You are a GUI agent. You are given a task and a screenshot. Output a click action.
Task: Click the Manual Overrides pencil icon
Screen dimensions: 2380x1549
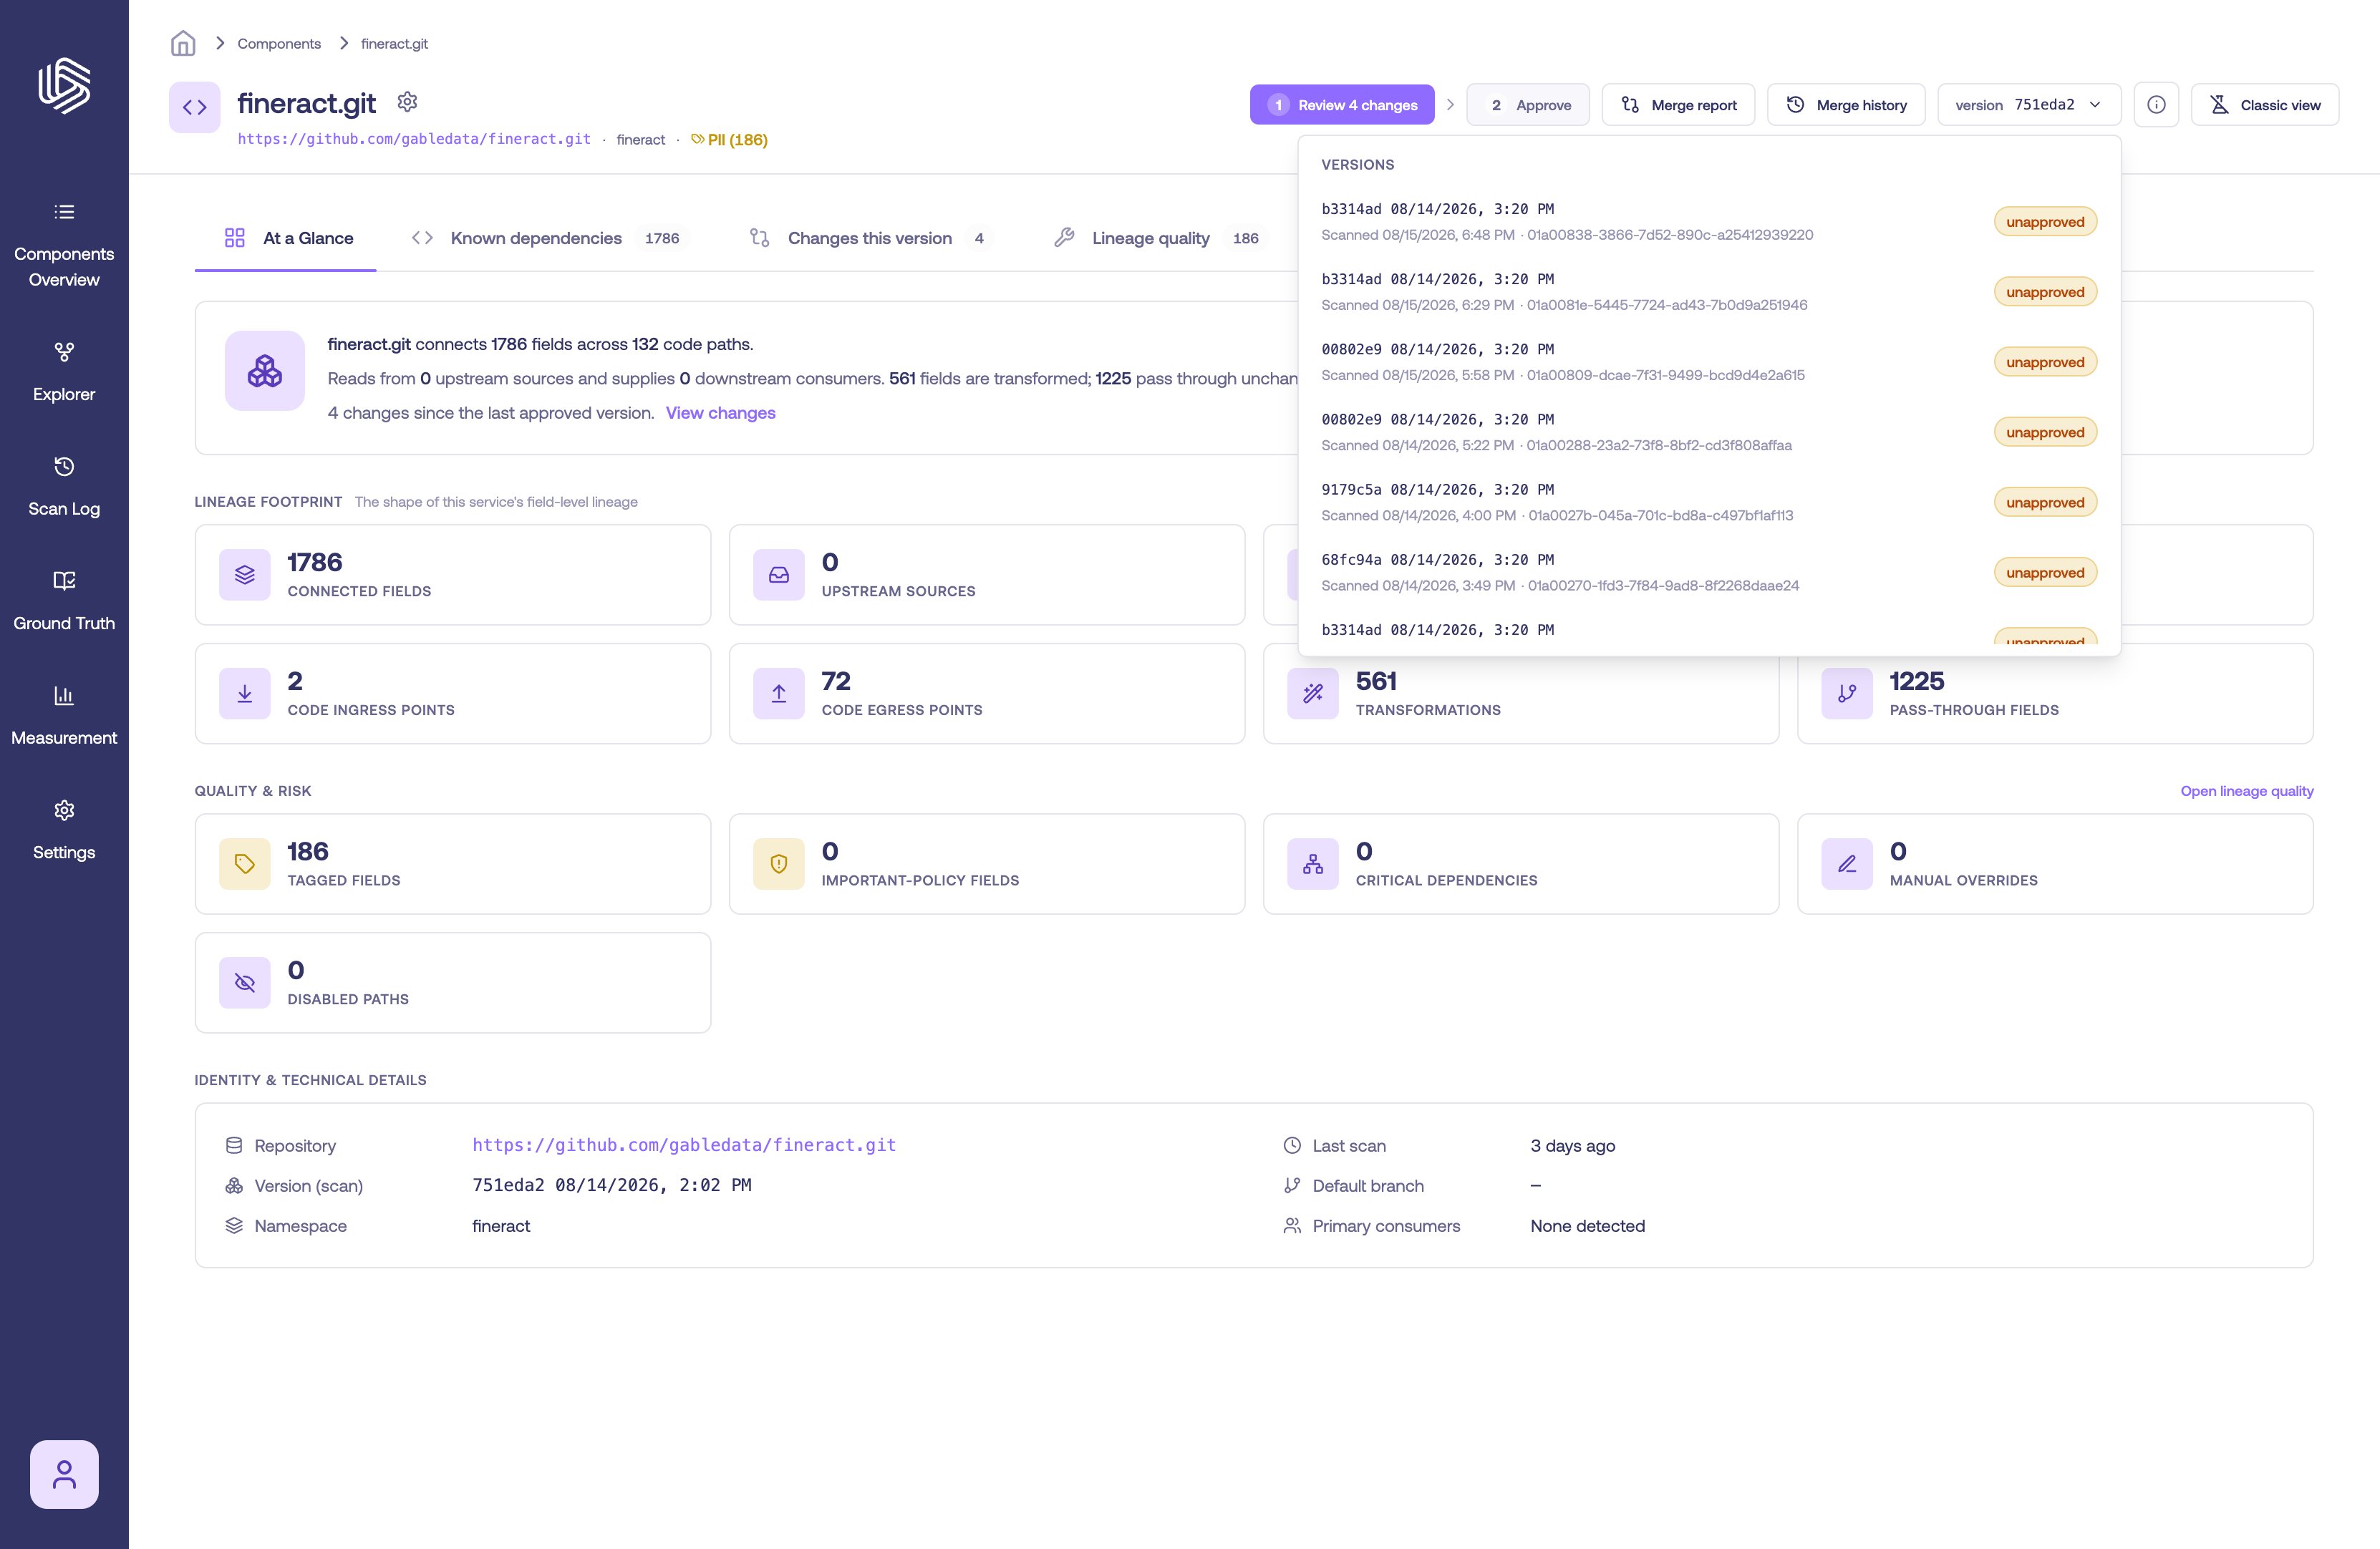(1847, 864)
